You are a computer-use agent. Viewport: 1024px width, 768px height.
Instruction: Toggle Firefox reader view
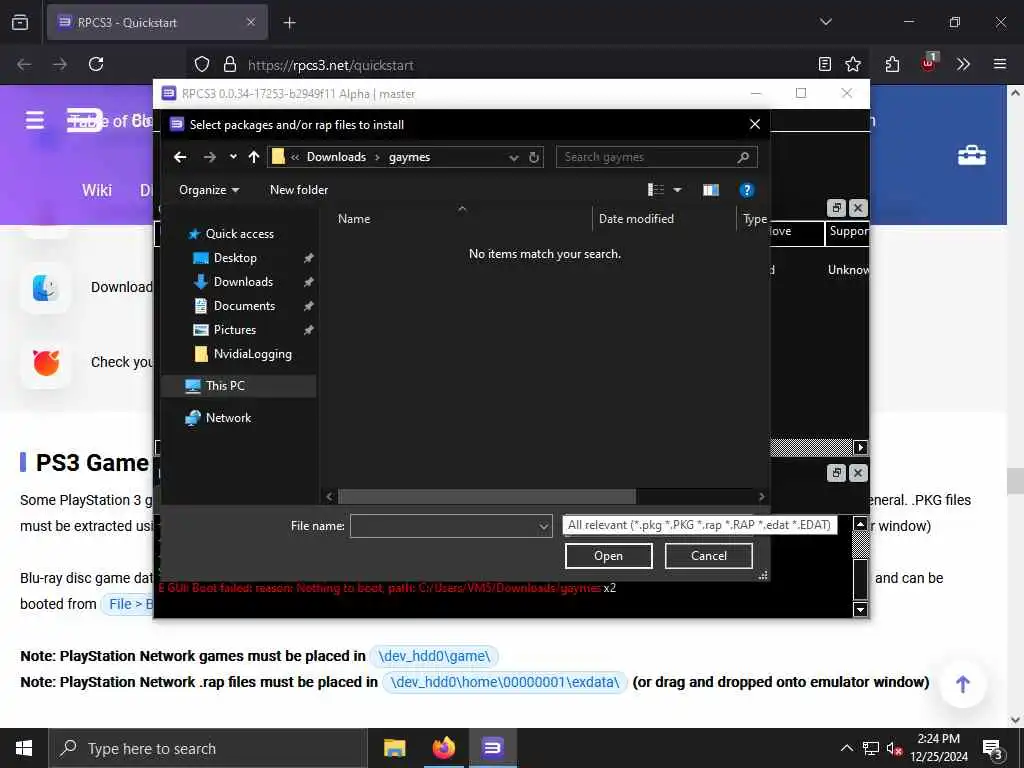[825, 64]
